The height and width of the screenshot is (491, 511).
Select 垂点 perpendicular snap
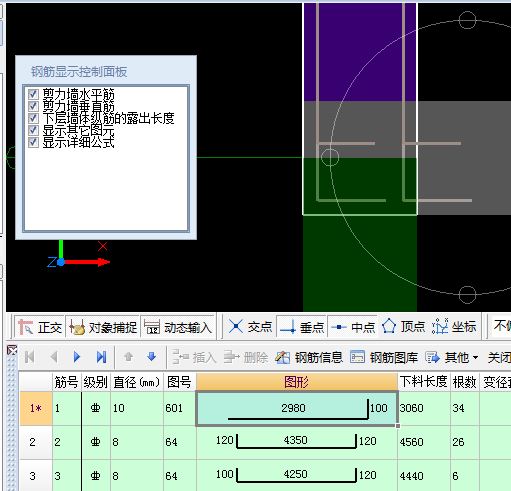(302, 327)
